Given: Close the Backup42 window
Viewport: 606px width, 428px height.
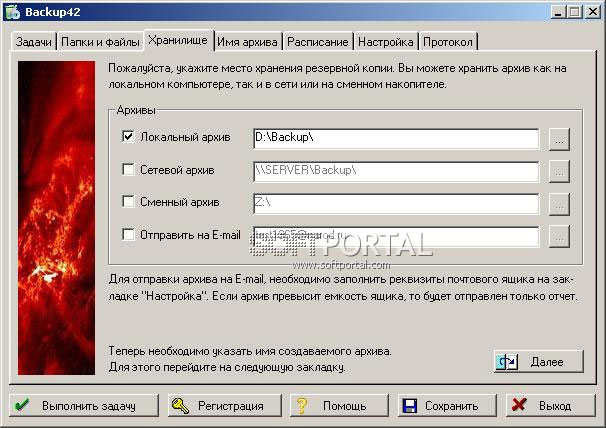Looking at the screenshot, I should click(592, 12).
